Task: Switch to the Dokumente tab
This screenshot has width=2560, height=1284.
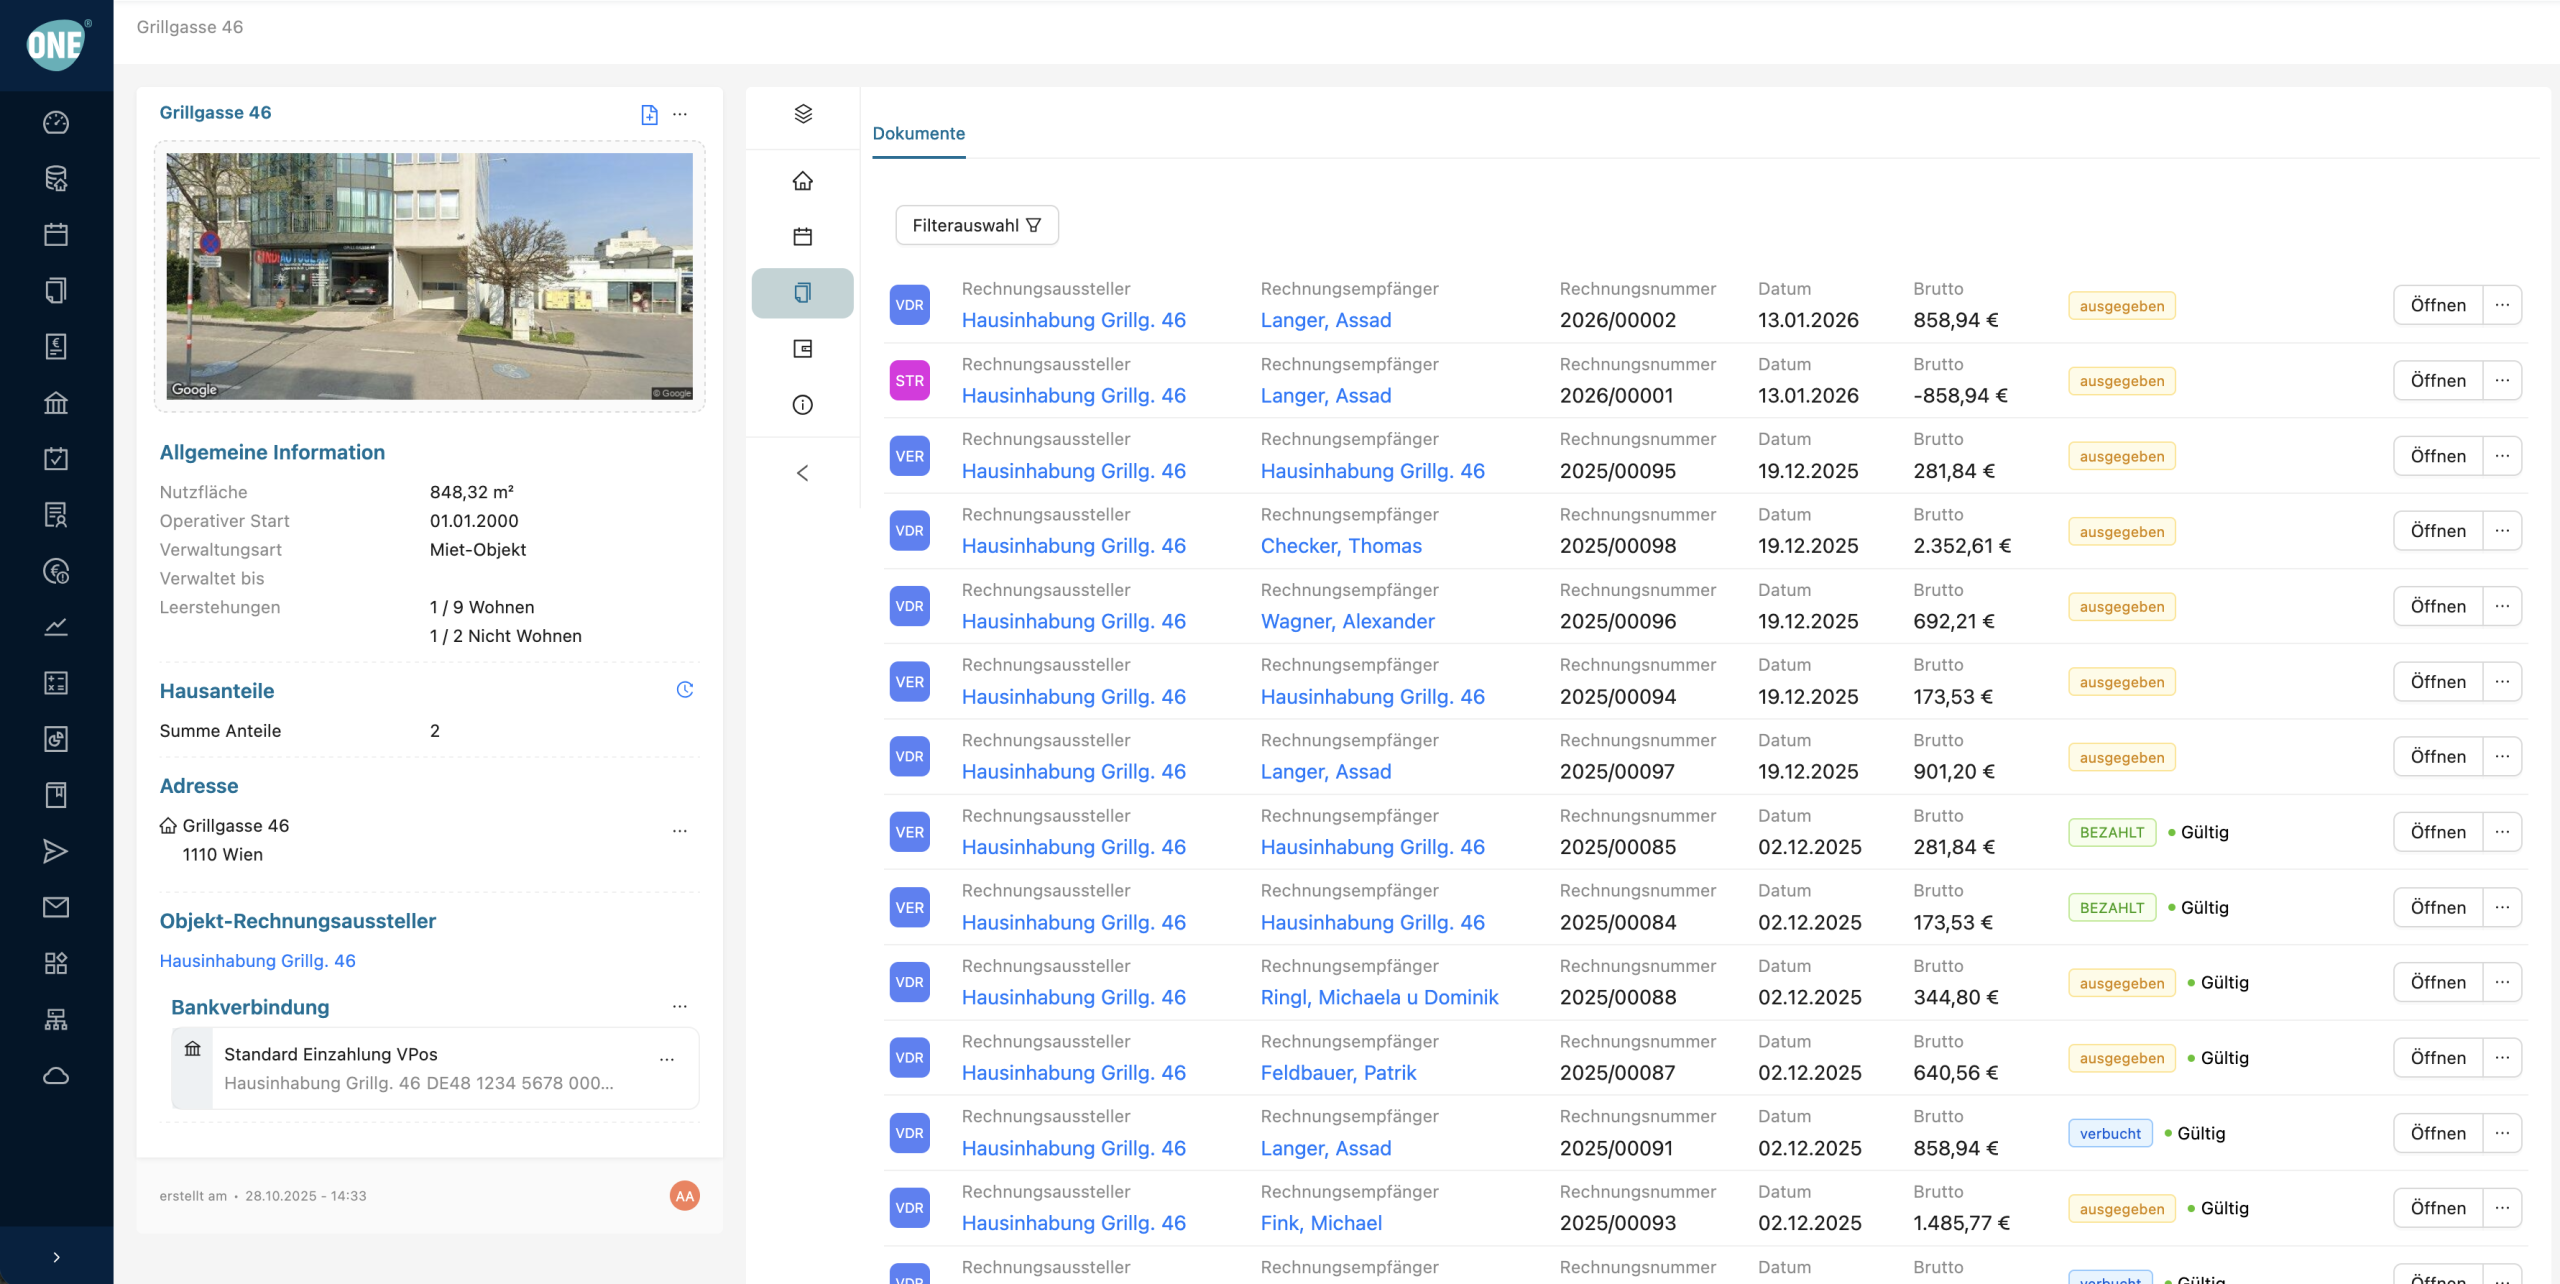Action: 918,134
